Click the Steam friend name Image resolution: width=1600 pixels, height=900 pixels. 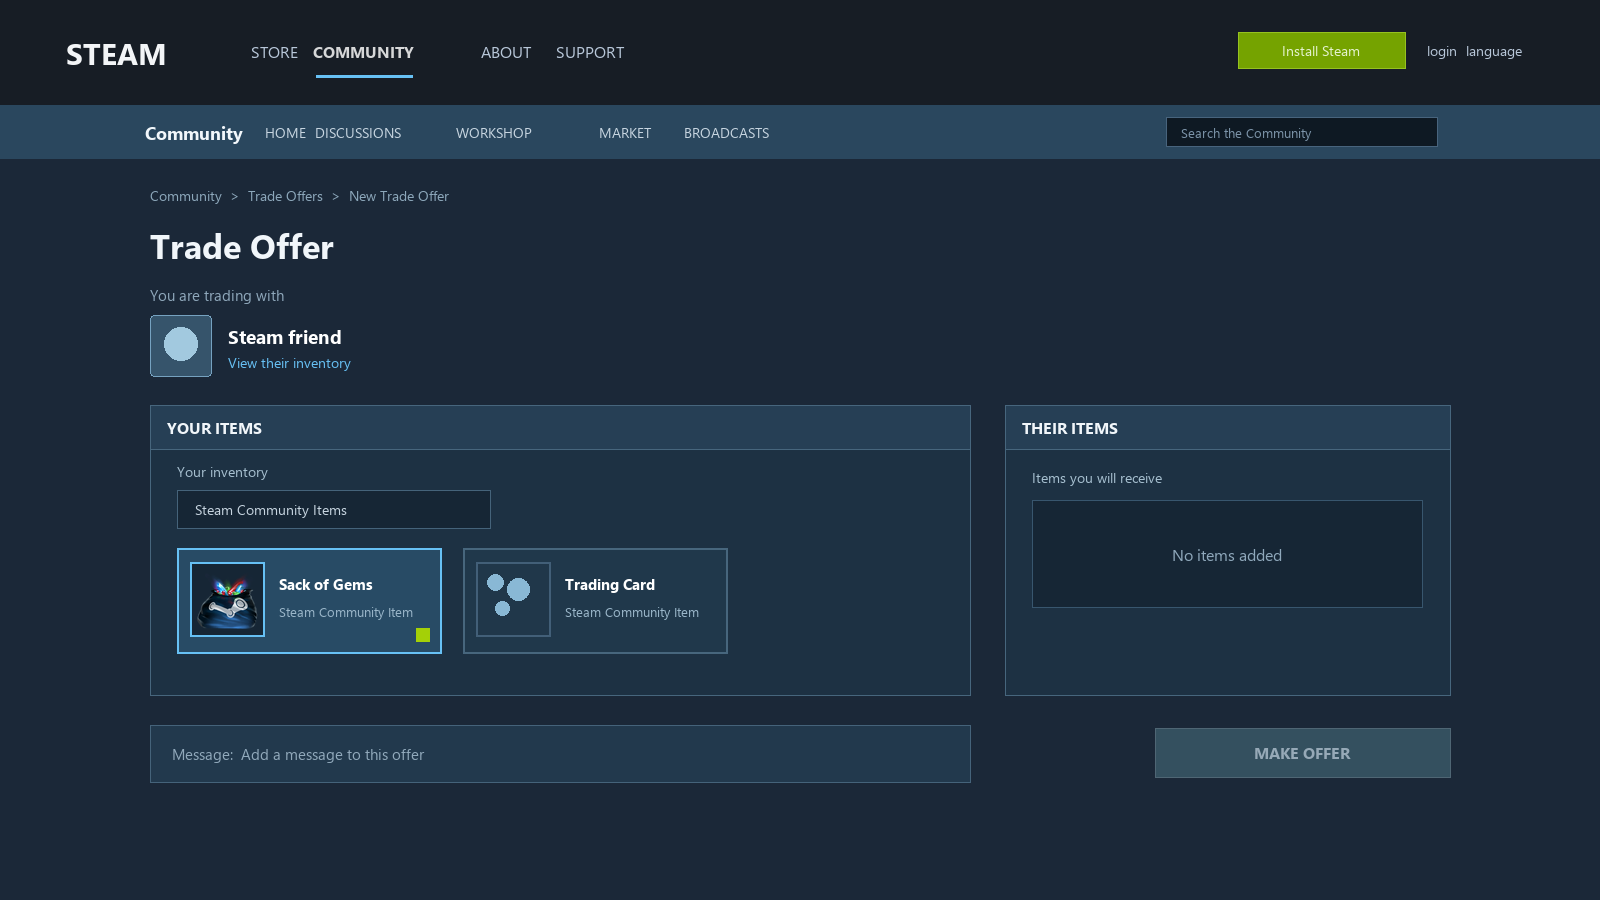[285, 338]
